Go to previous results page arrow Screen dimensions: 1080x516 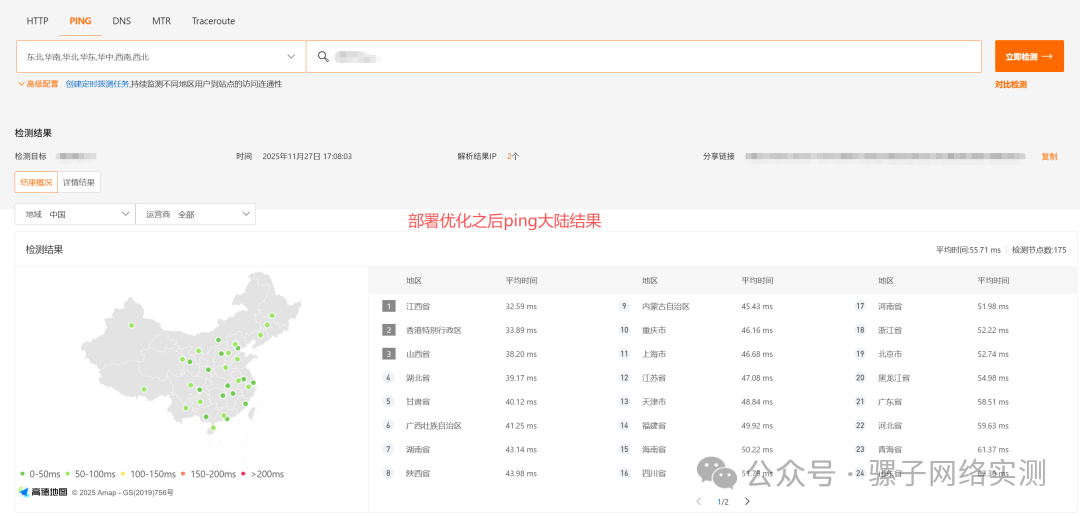[698, 501]
